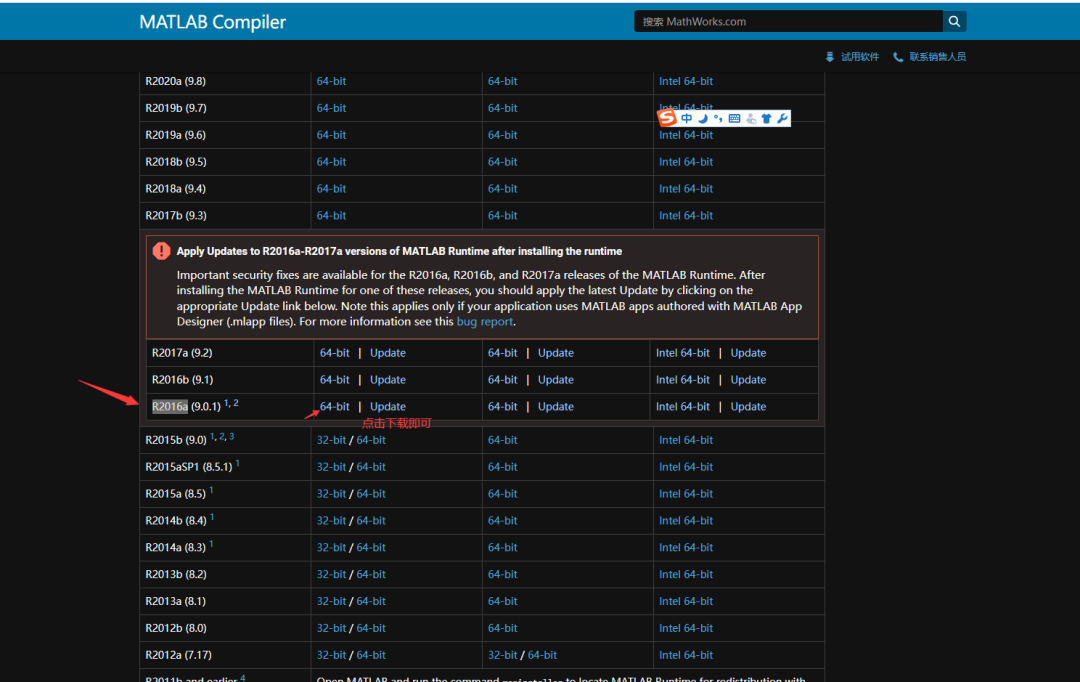Open footnote 2 beside R2016a (9.0.1)
This screenshot has width=1080, height=682.
tap(236, 403)
